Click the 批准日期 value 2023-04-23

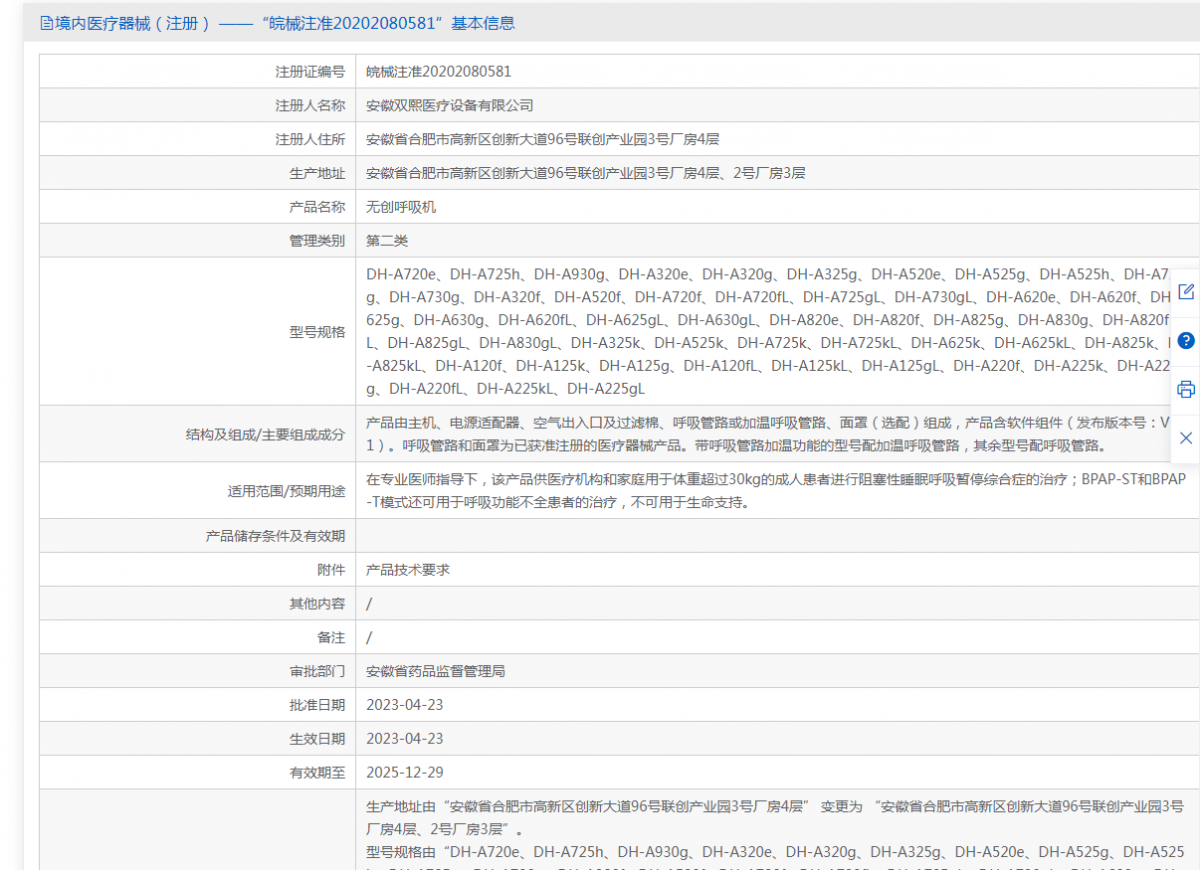[405, 705]
